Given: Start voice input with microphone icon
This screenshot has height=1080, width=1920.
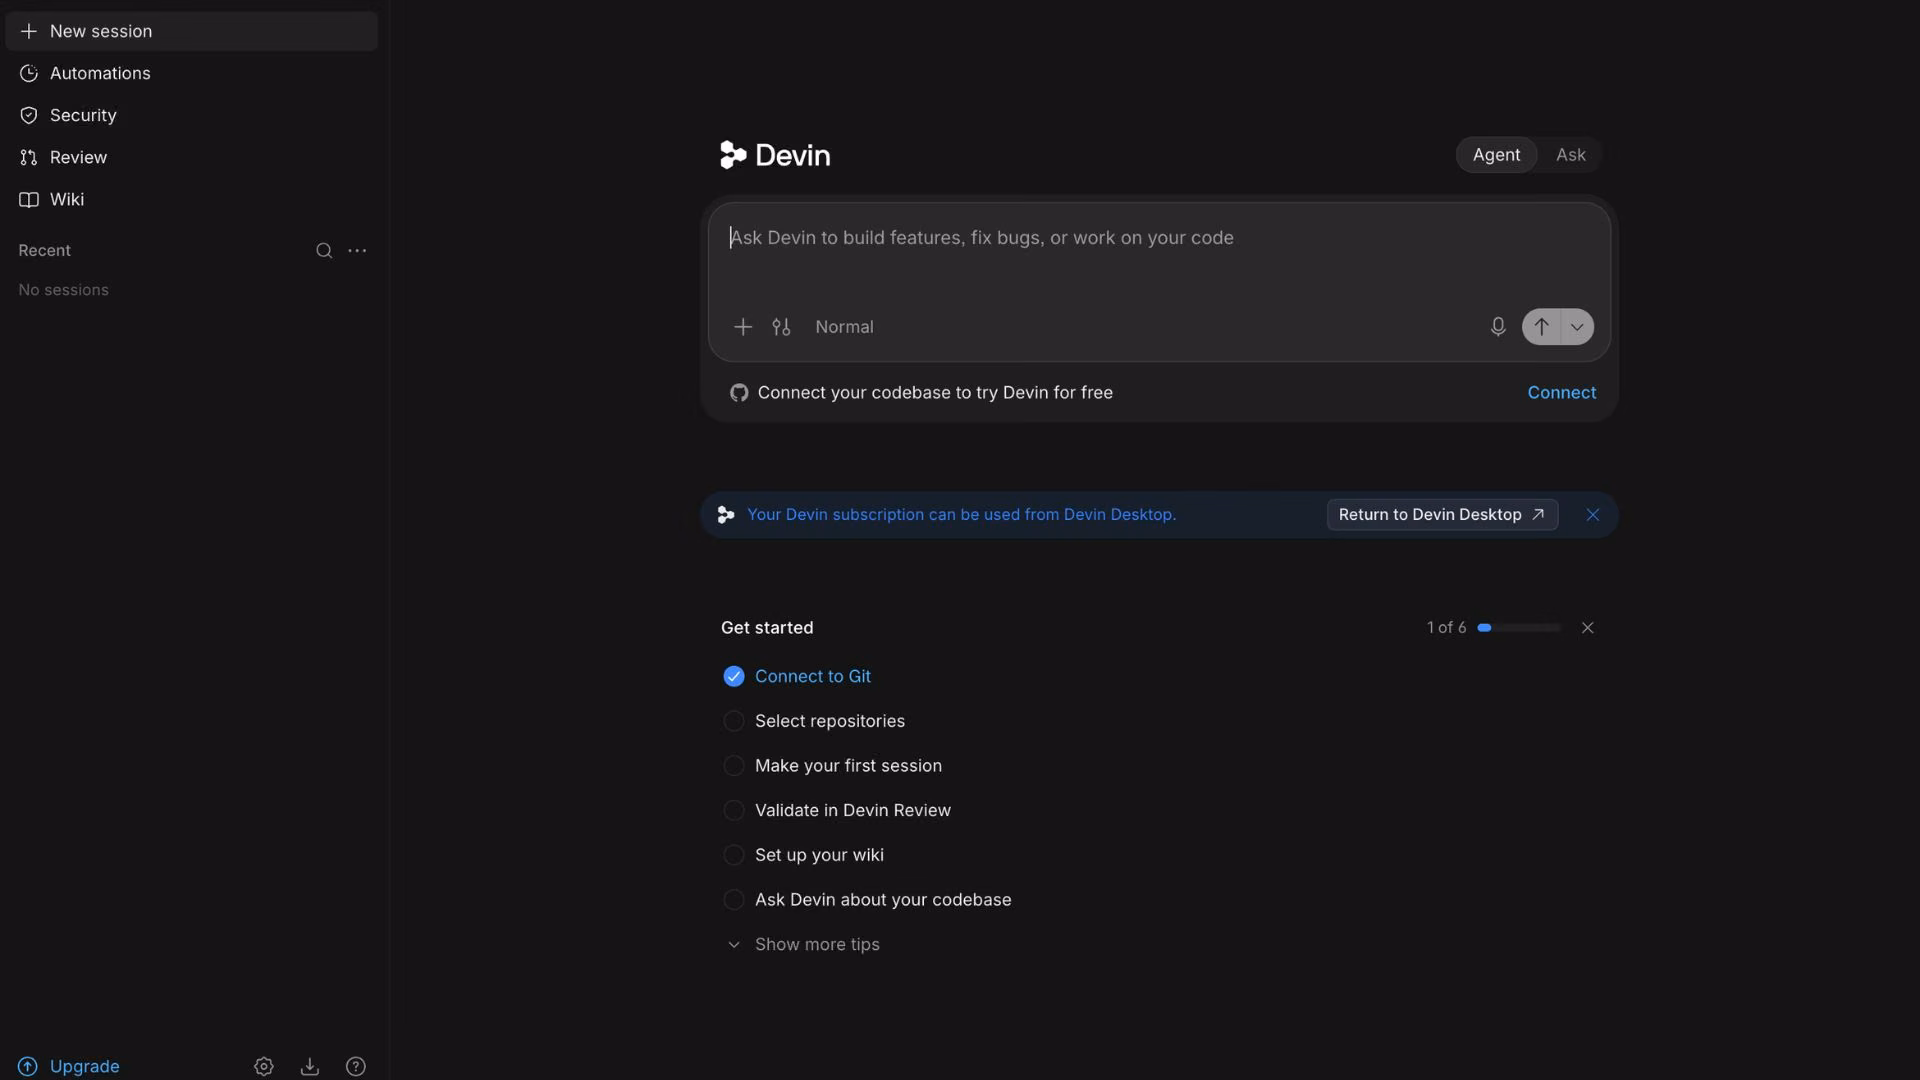Looking at the screenshot, I should (x=1497, y=327).
